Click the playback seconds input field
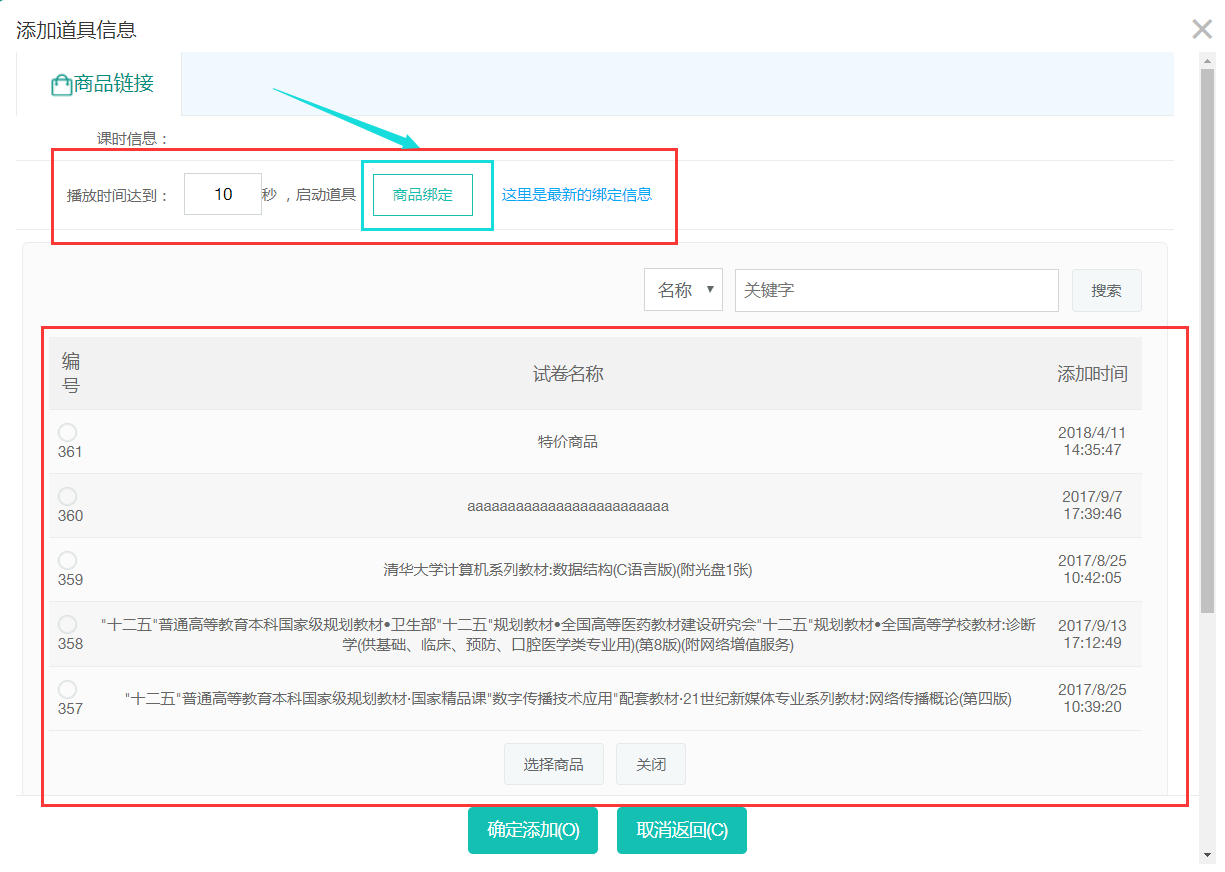The width and height of the screenshot is (1225, 872). 223,194
